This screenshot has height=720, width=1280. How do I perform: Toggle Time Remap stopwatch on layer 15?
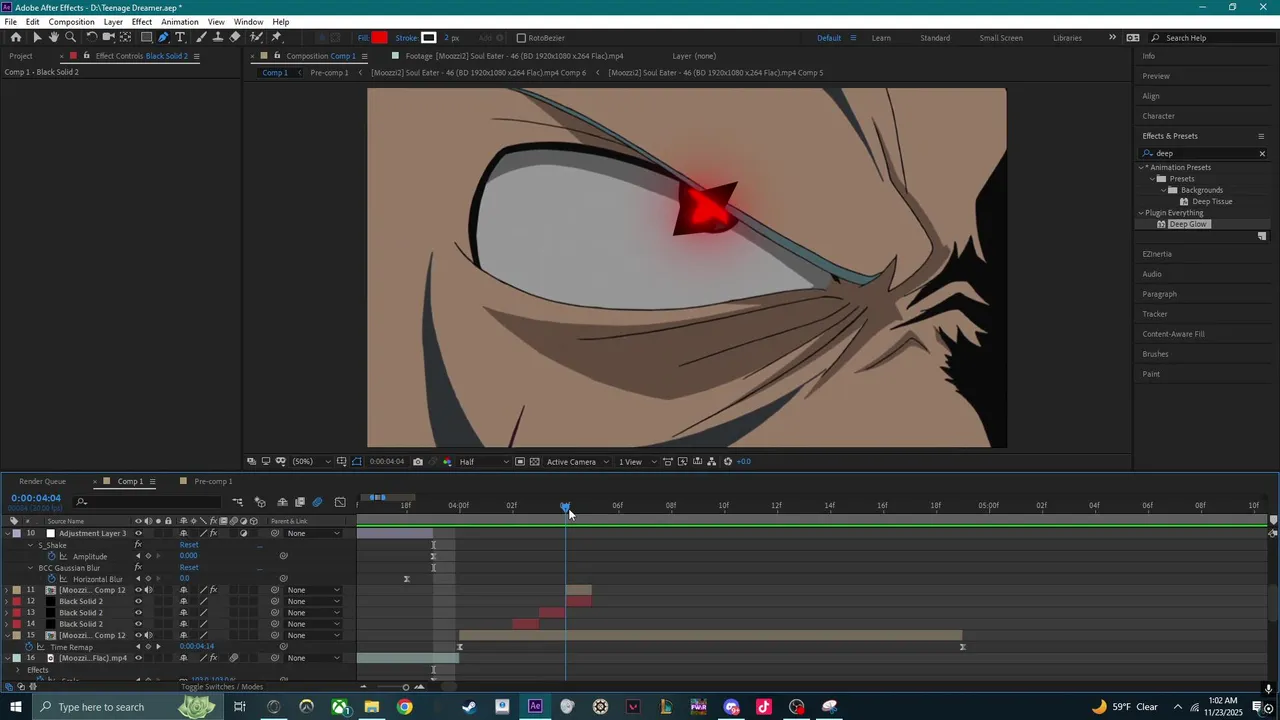[29, 647]
